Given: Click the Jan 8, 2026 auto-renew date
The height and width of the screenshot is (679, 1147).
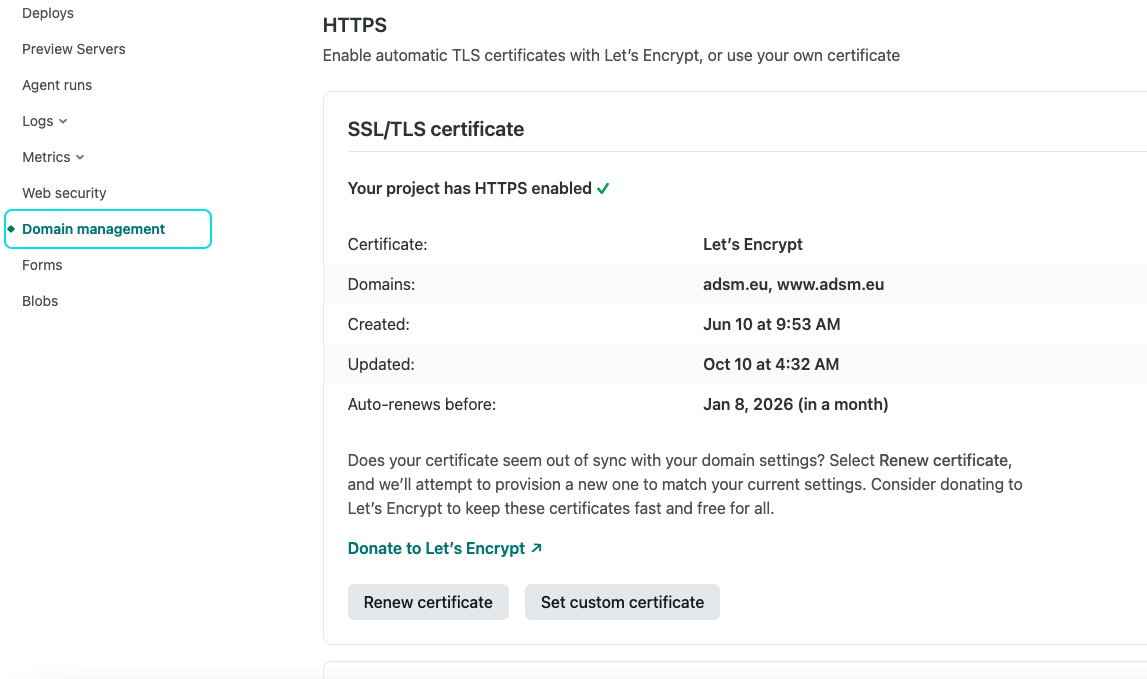Looking at the screenshot, I should coord(795,404).
